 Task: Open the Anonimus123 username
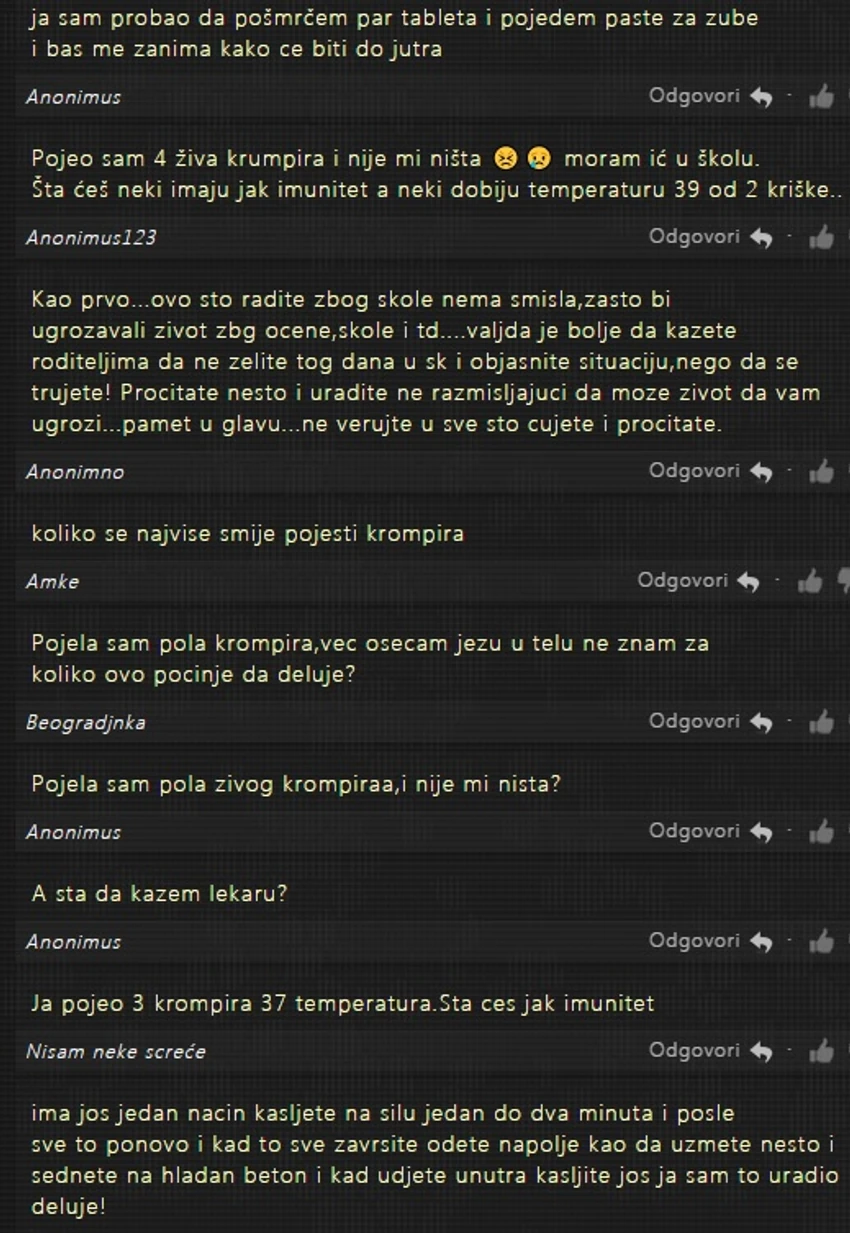tap(91, 238)
